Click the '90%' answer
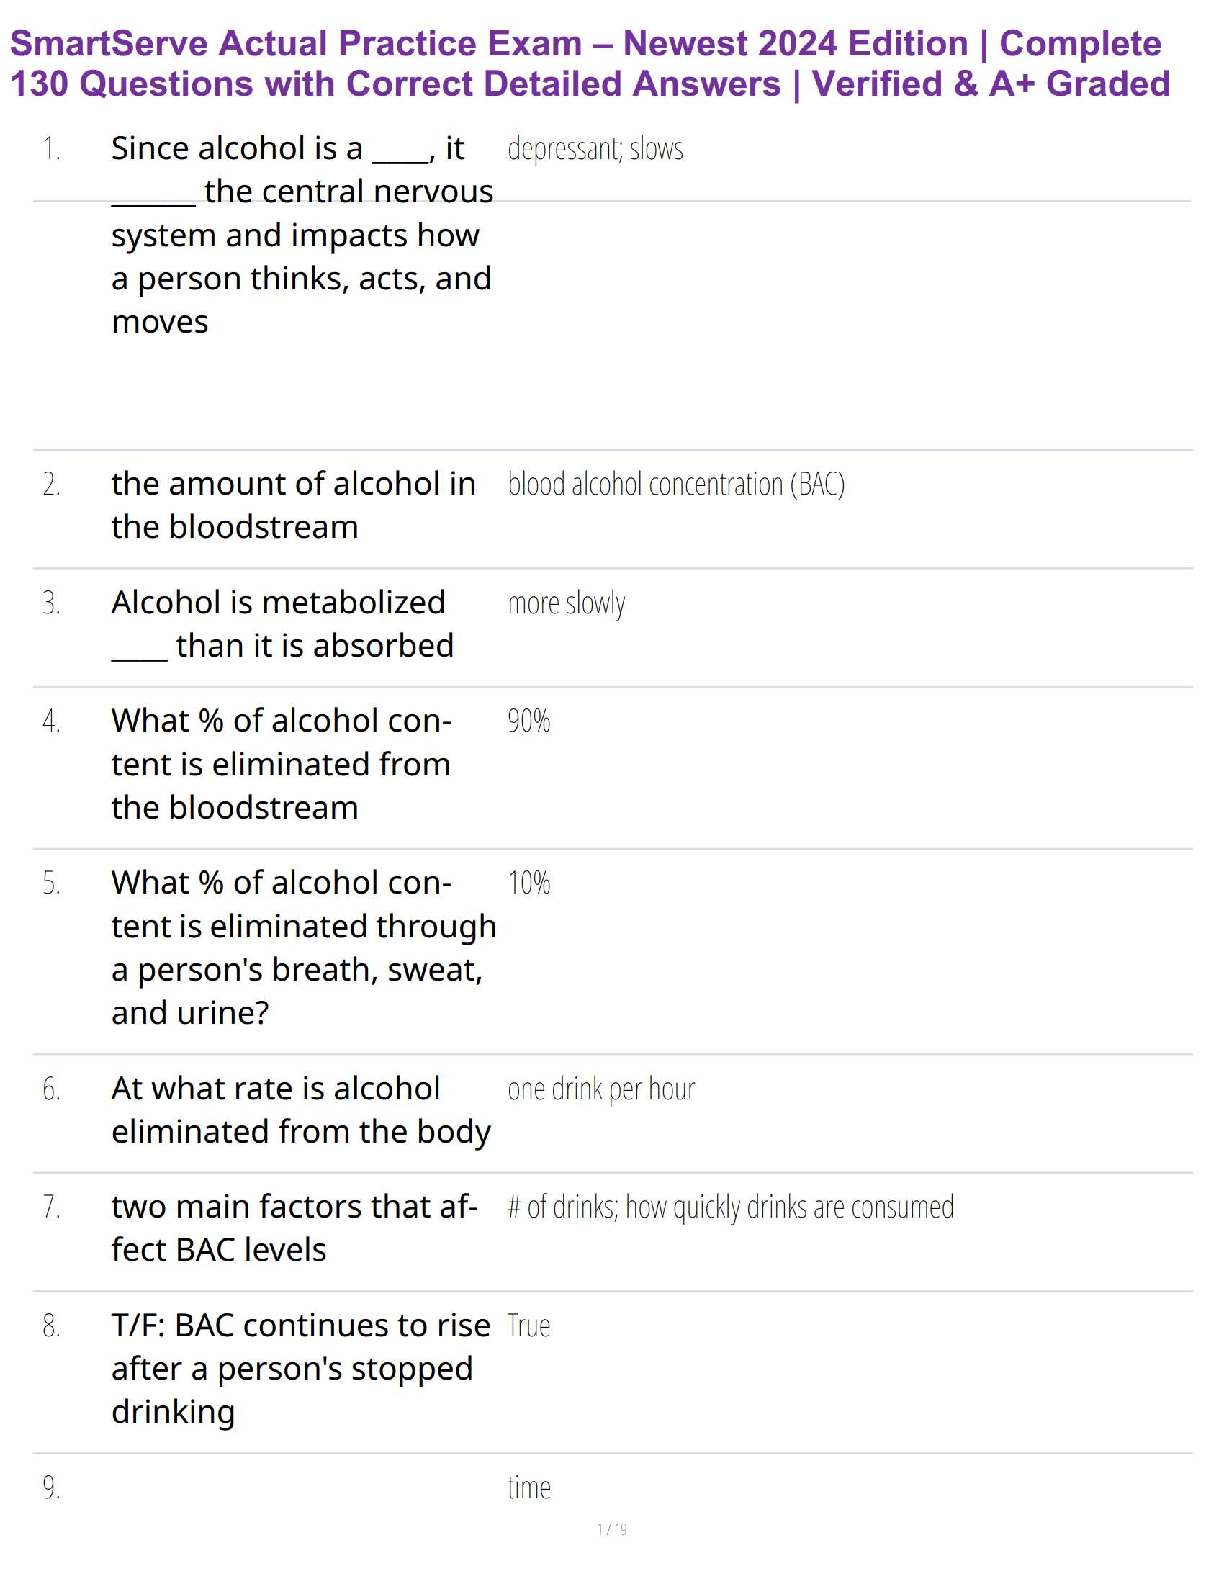Viewport: 1224px width, 1584px height. [528, 721]
